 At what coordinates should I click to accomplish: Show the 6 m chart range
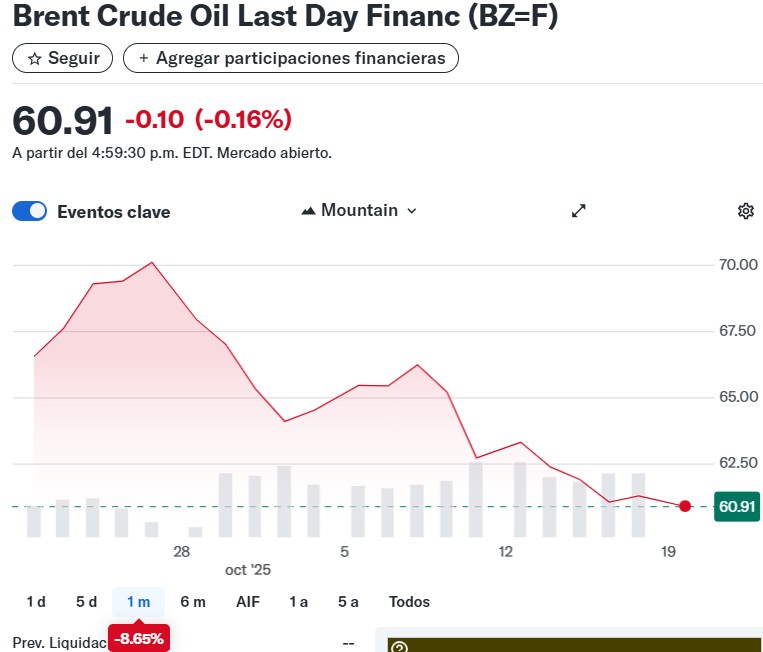193,602
